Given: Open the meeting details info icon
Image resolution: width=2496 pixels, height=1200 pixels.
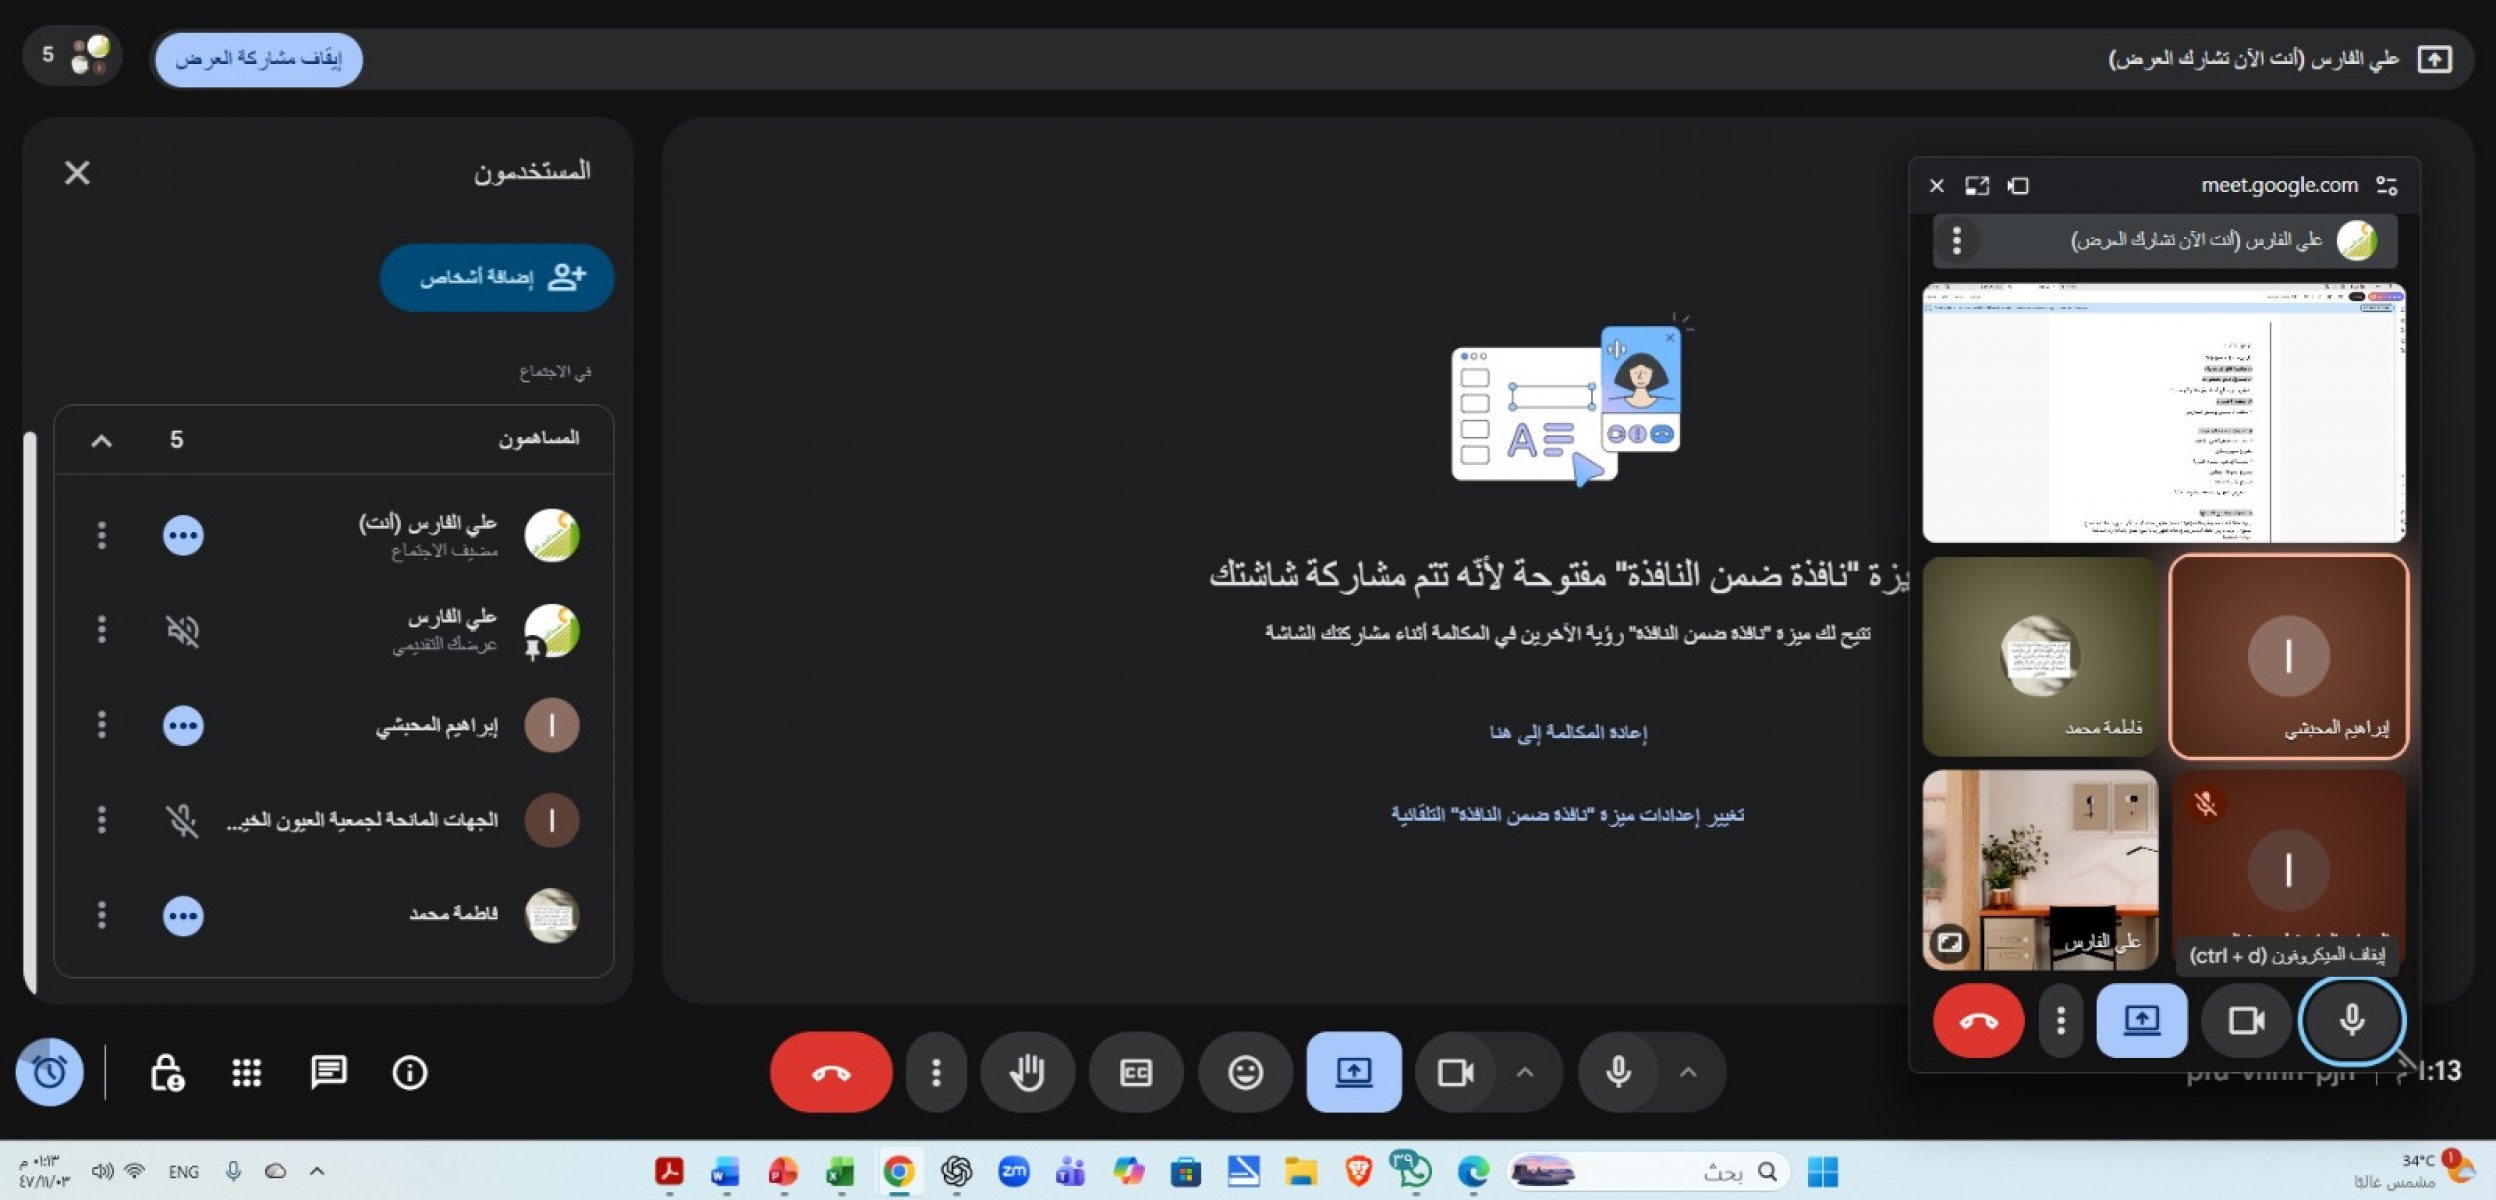Looking at the screenshot, I should click(409, 1073).
